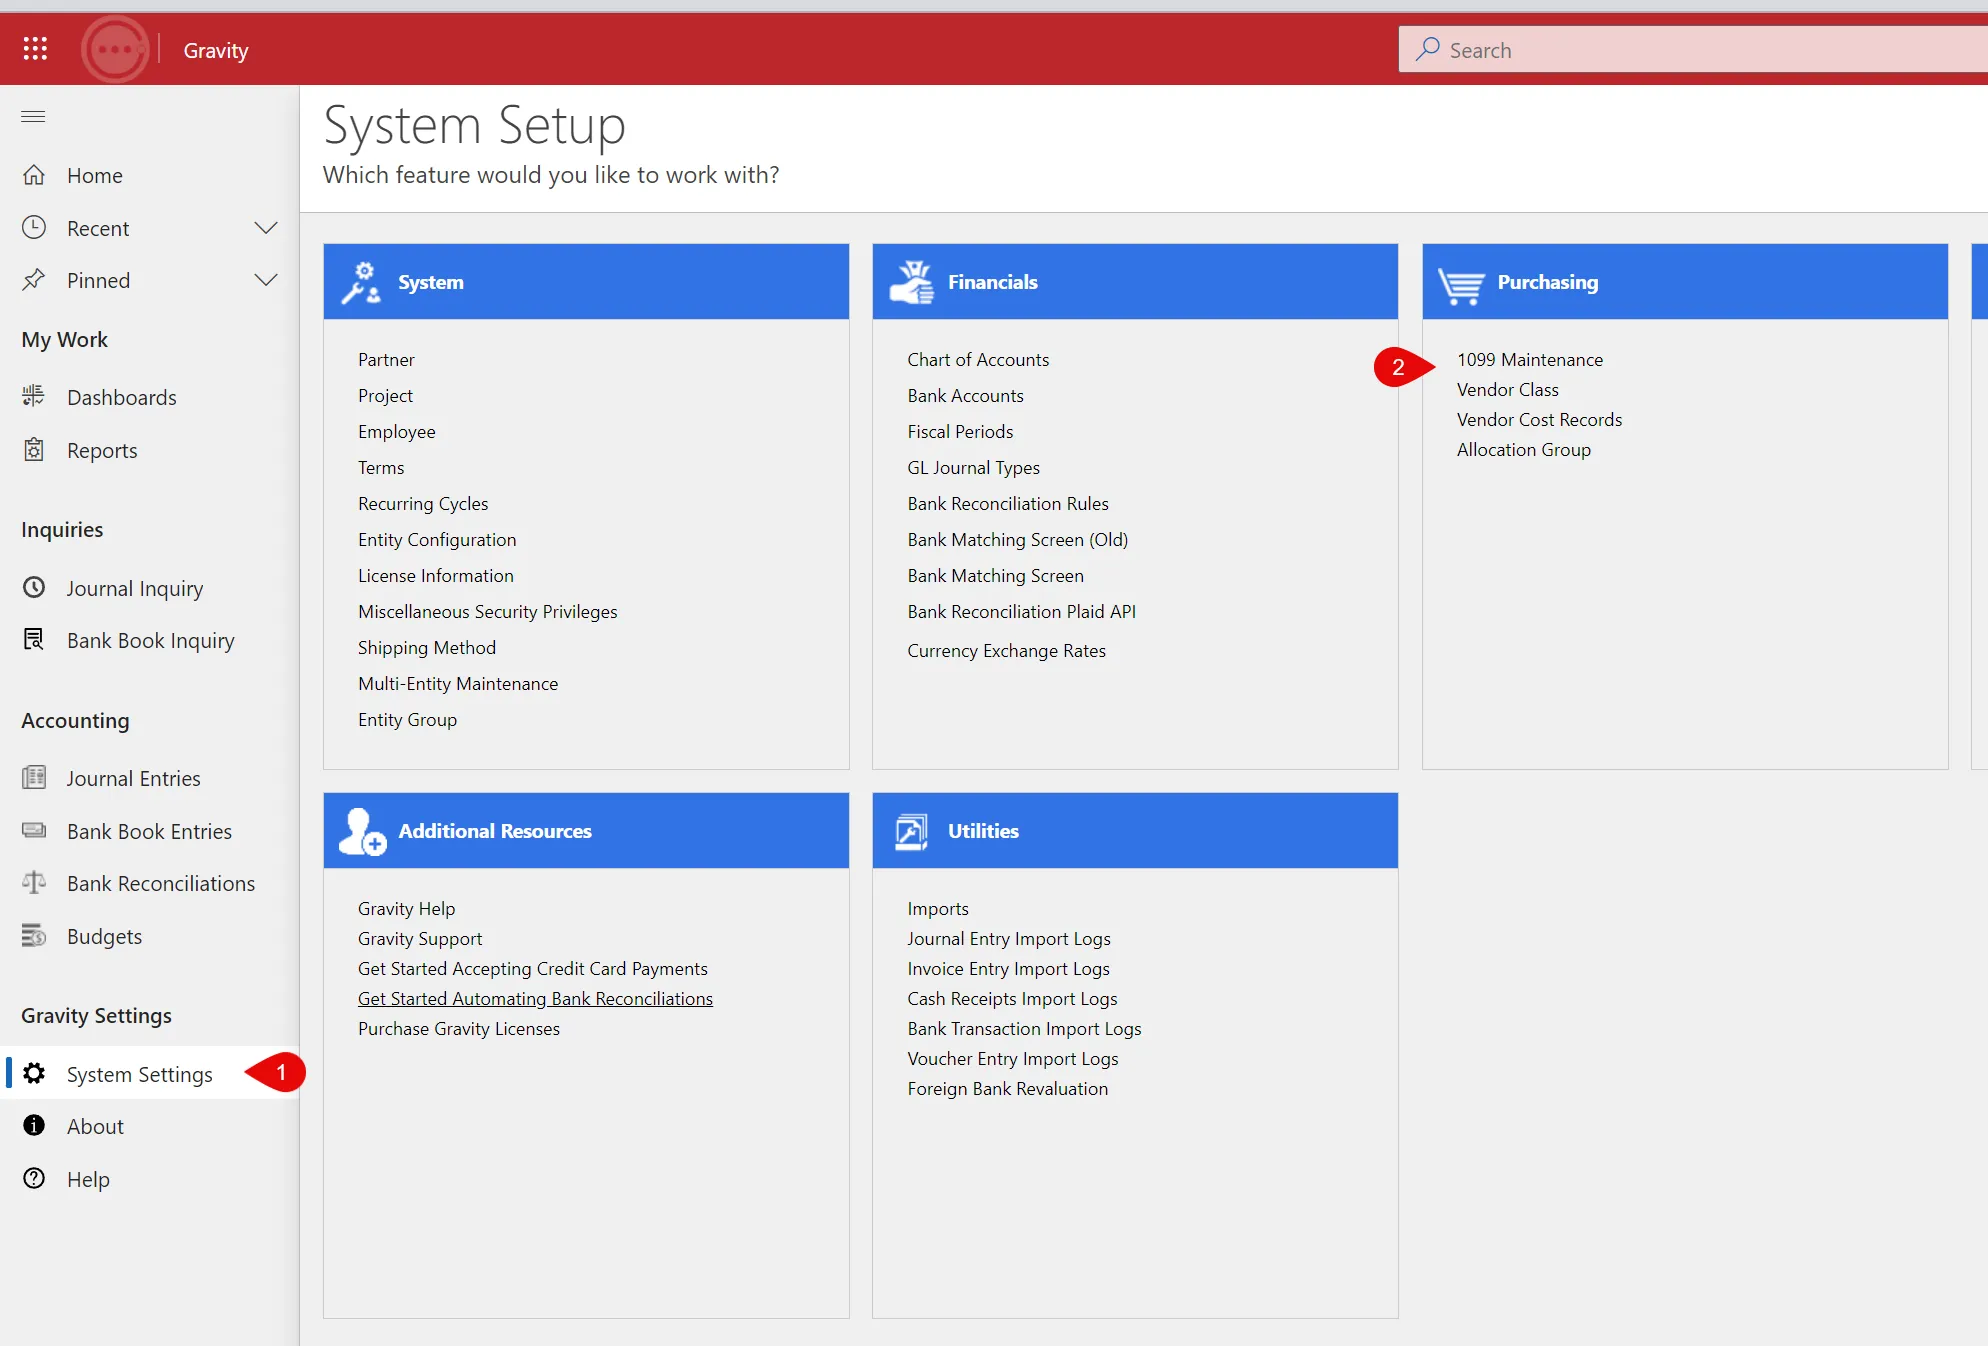Click the Help question mark icon
This screenshot has width=1988, height=1346.
[34, 1179]
